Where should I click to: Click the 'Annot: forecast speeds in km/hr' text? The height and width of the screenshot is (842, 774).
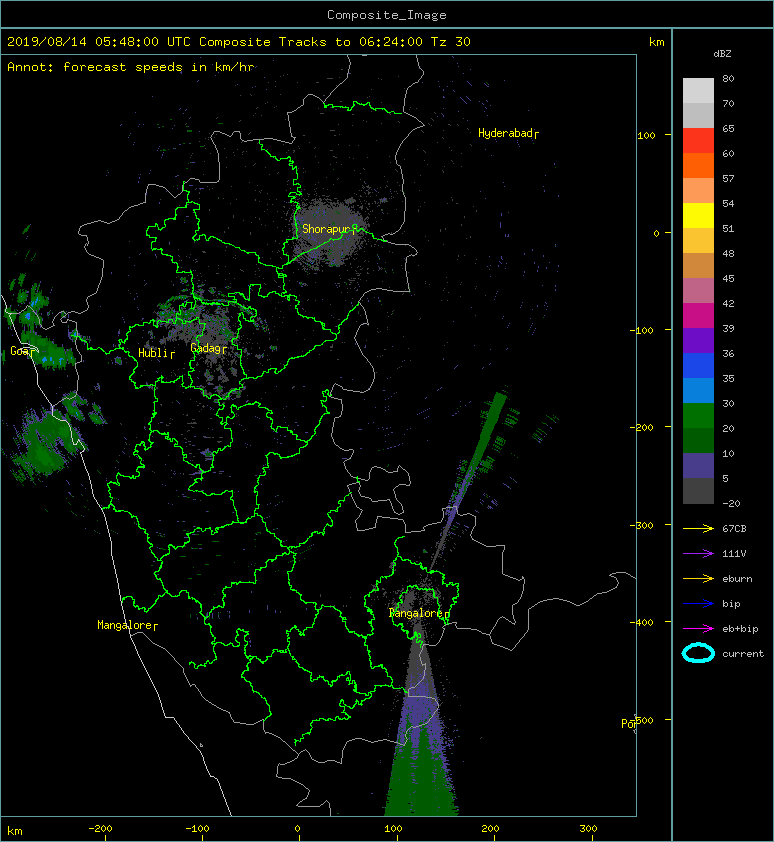tap(131, 67)
